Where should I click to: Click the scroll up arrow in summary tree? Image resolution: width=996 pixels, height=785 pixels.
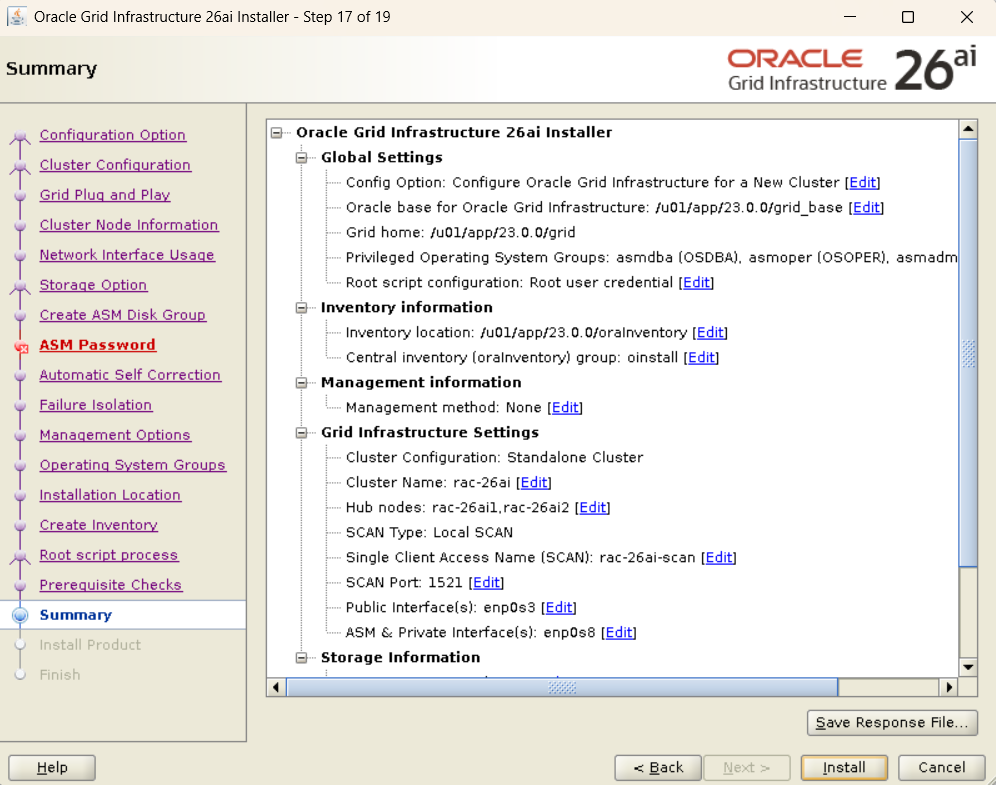(968, 130)
